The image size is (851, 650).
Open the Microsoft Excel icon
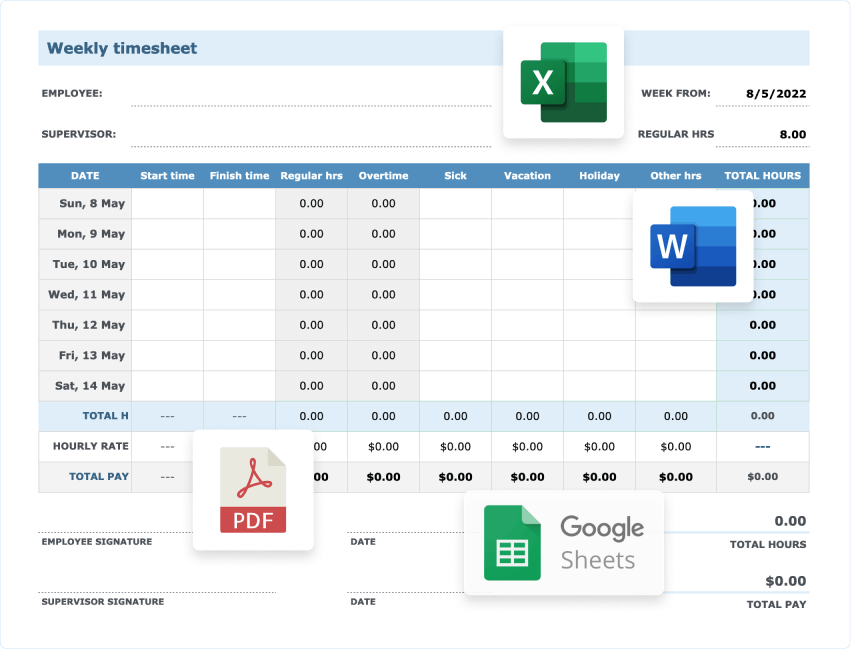pos(563,80)
